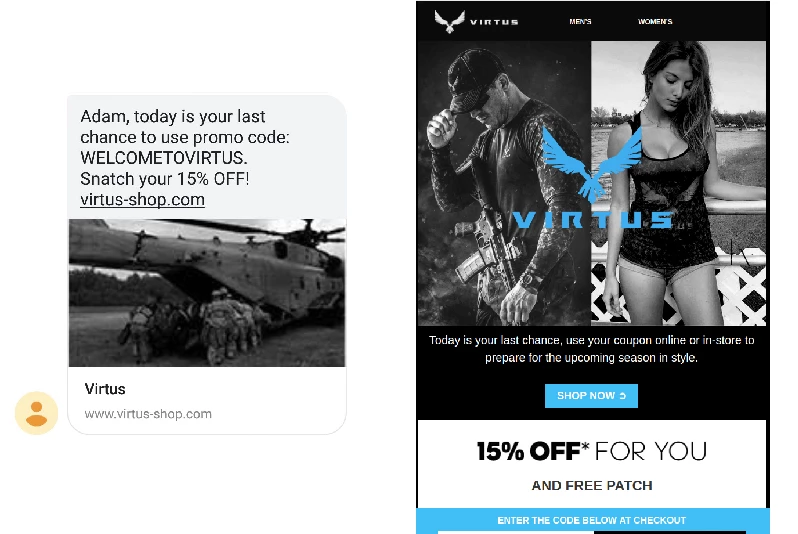Click the large blue eagle emblem
798x534 pixels.
click(x=591, y=164)
